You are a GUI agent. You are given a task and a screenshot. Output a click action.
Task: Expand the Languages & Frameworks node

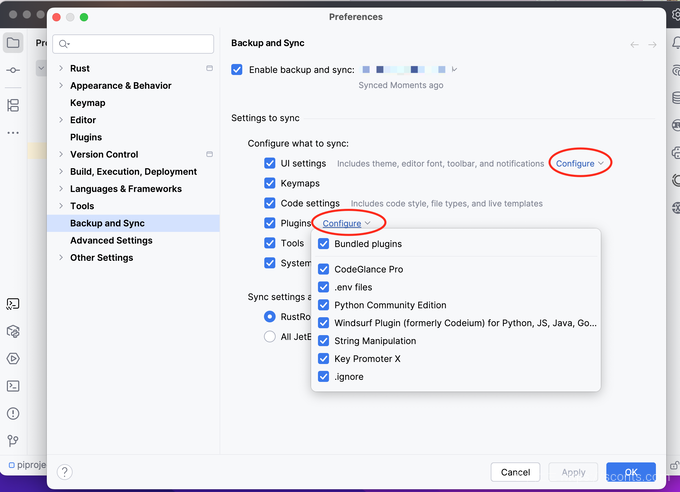click(61, 189)
